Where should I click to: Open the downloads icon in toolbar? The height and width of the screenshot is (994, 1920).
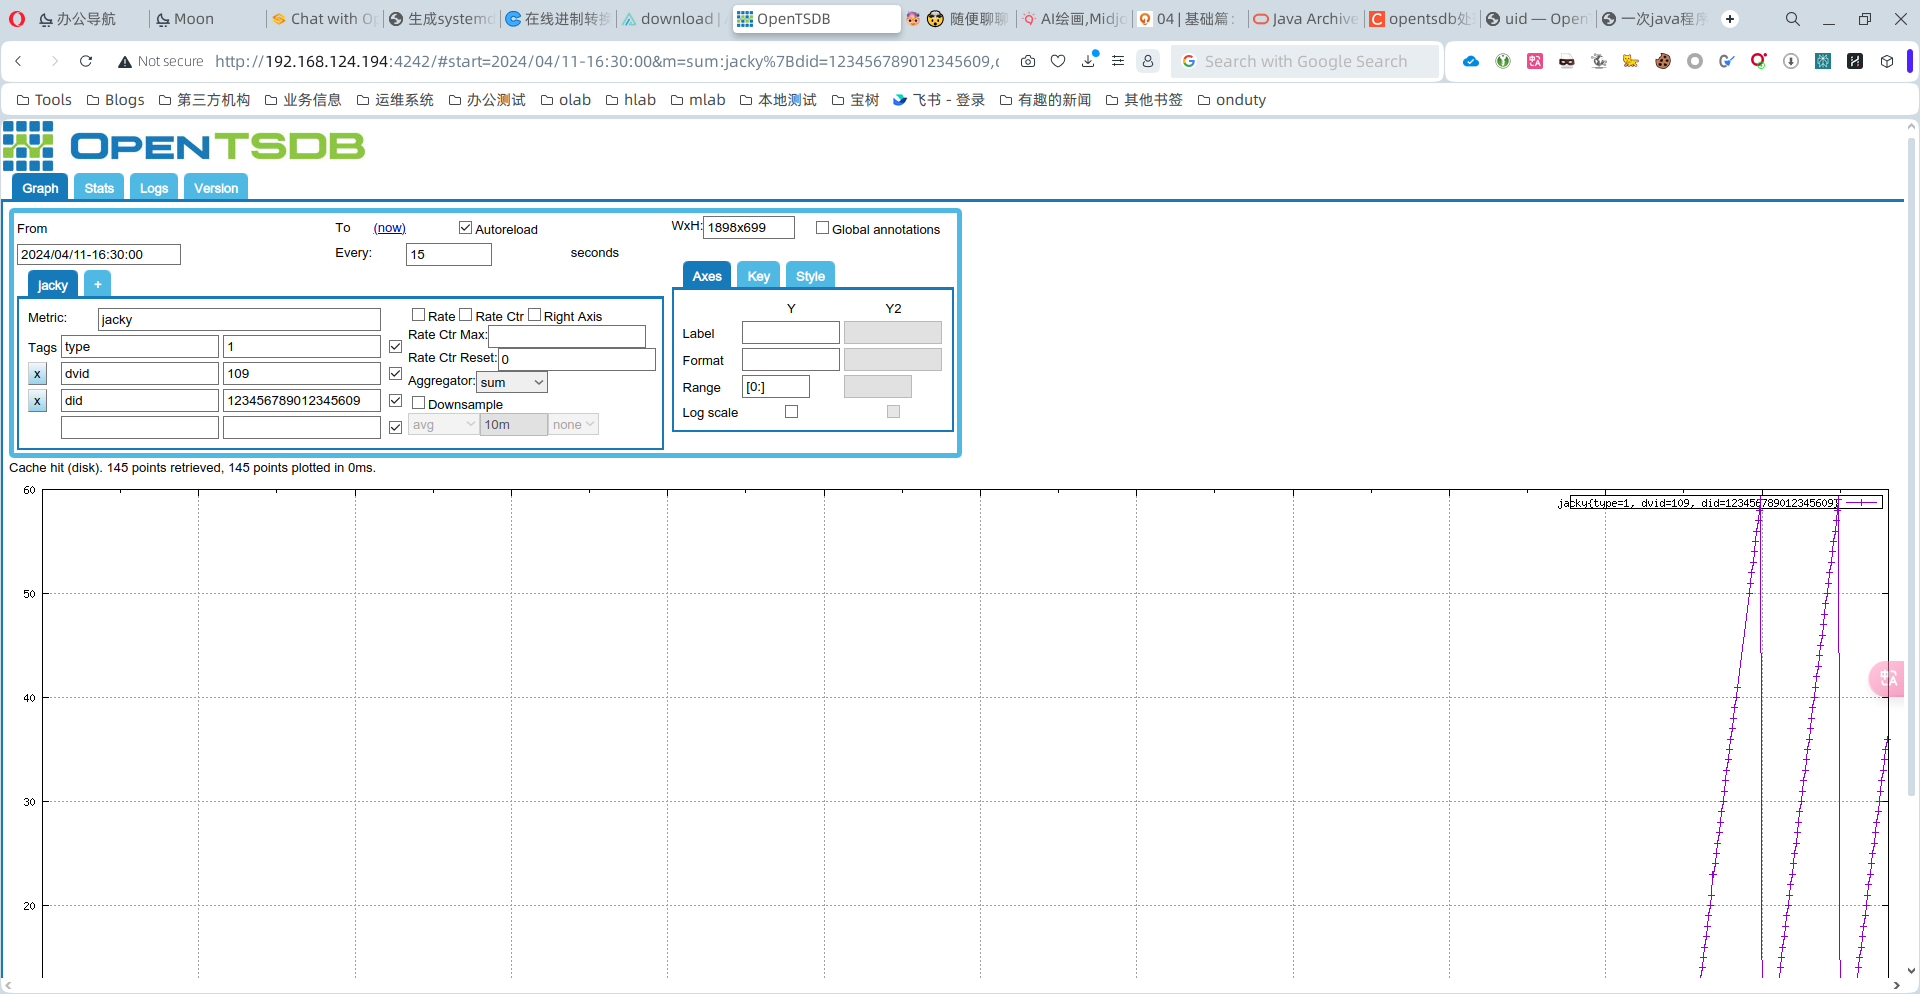tap(1089, 61)
